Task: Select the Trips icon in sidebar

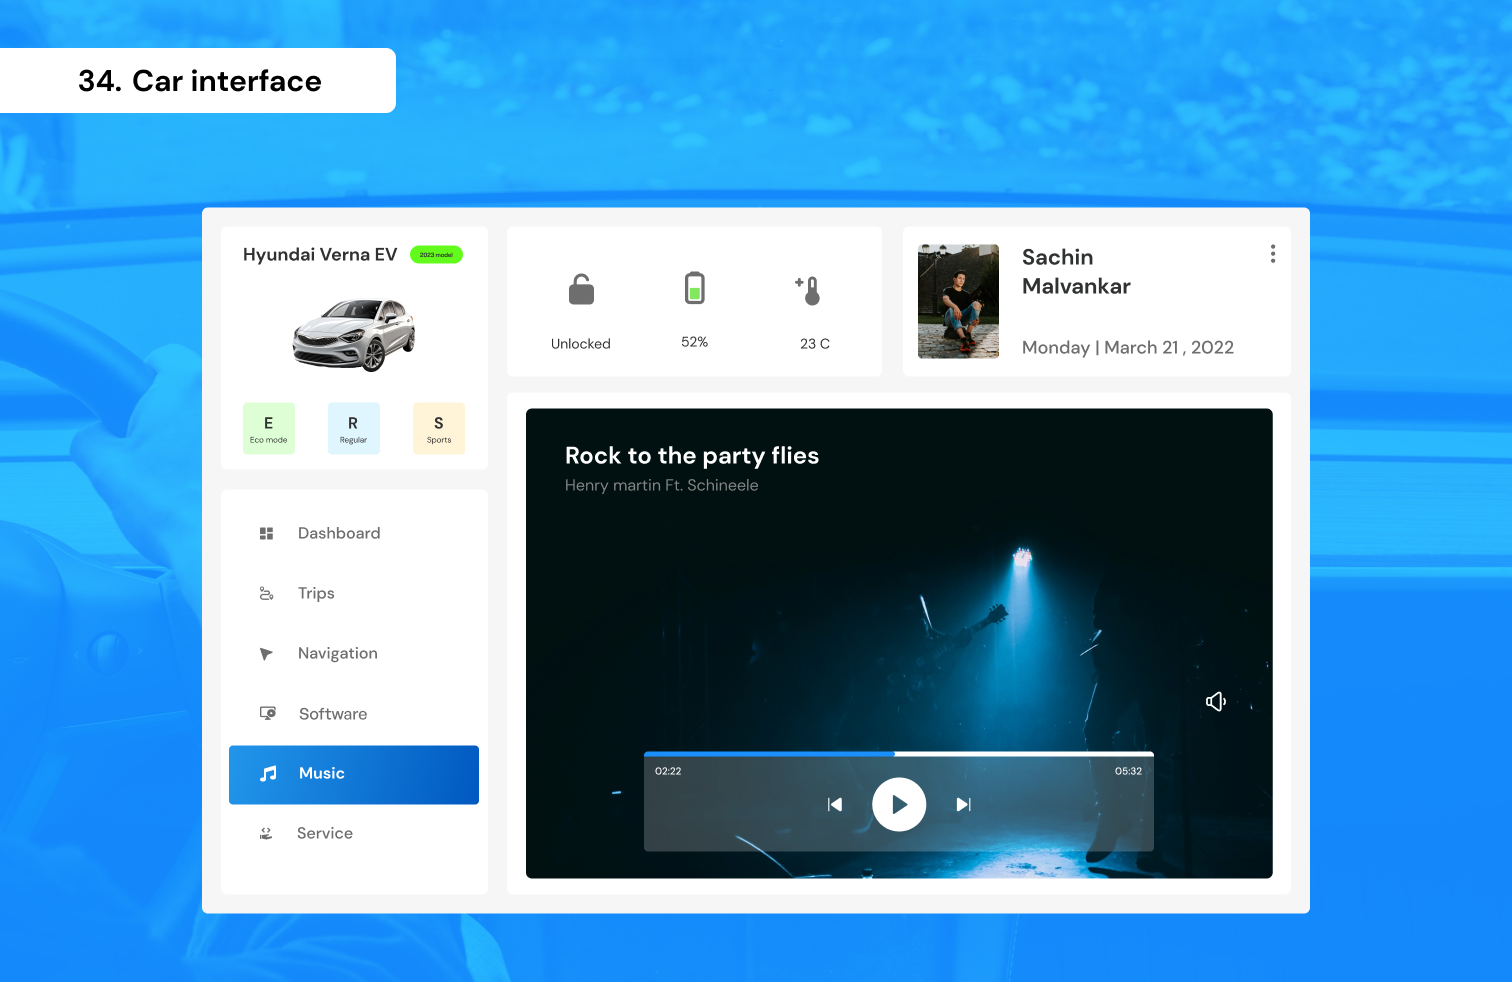Action: (266, 593)
